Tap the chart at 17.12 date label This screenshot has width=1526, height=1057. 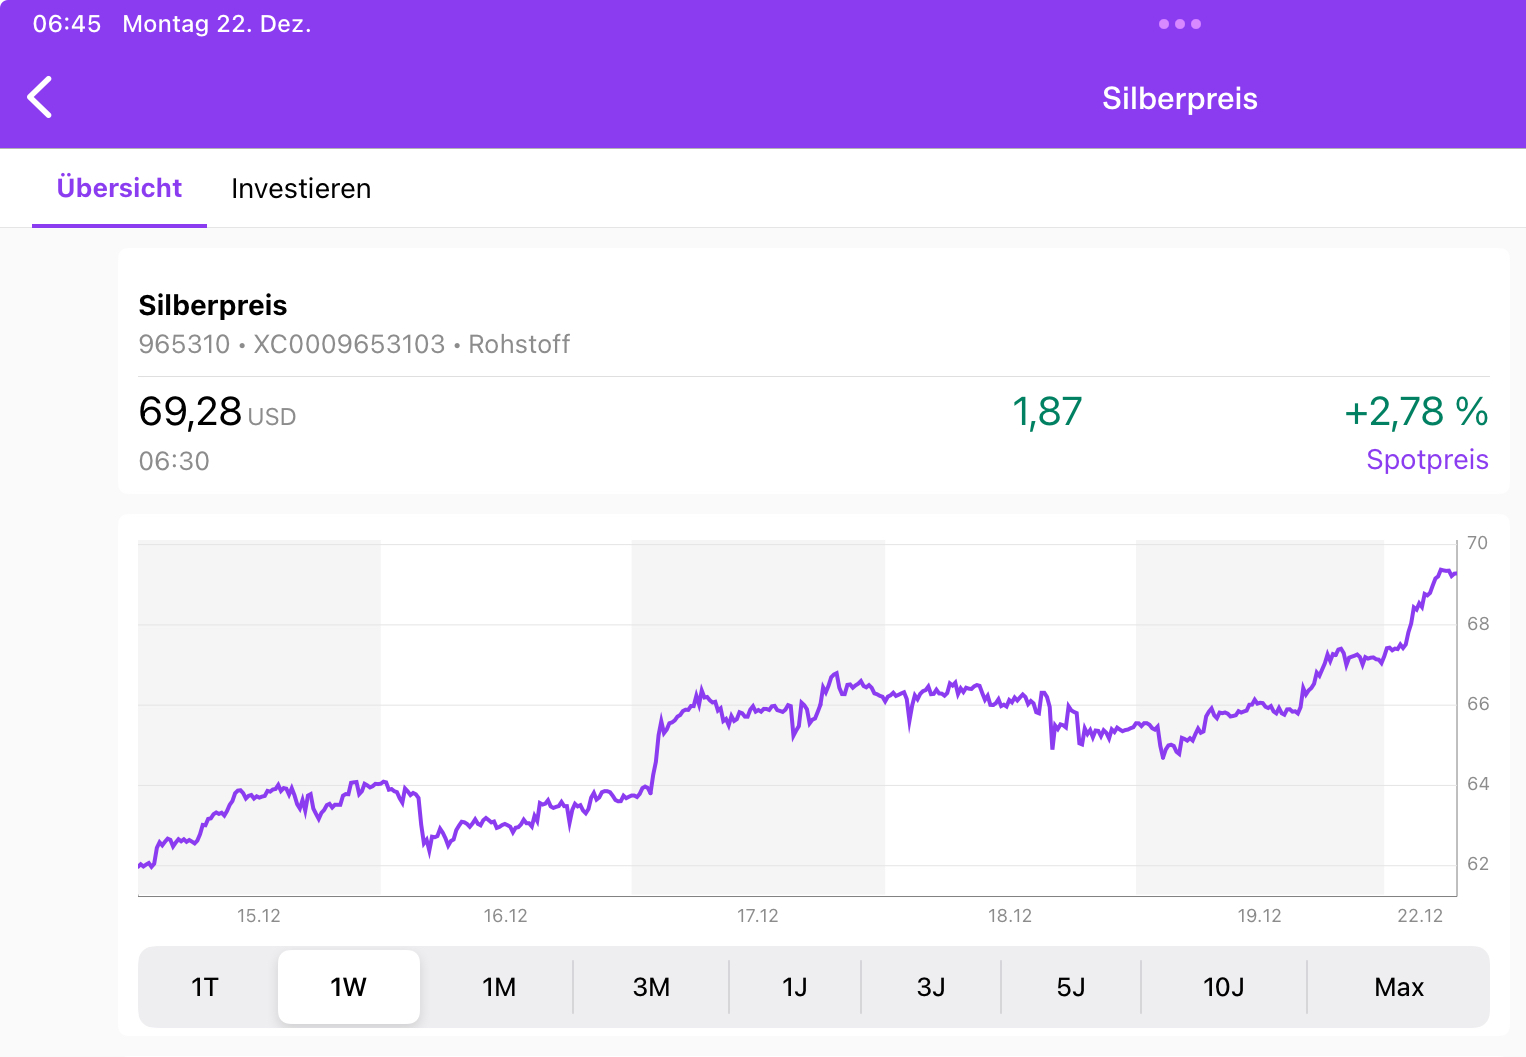(x=757, y=916)
